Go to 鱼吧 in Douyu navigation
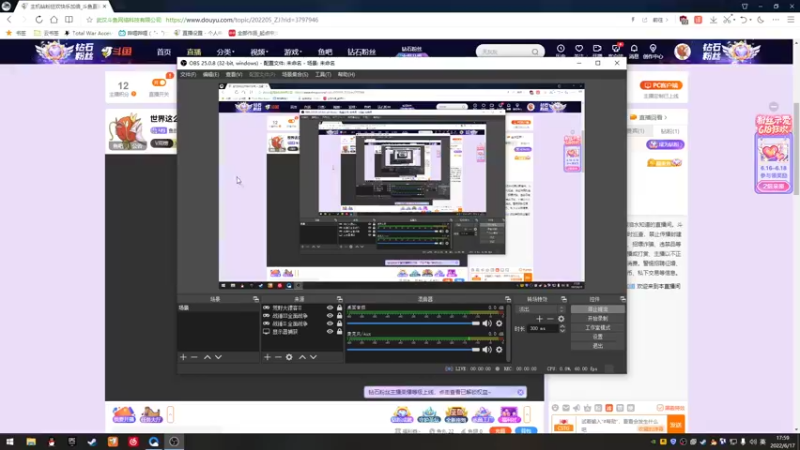 pyautogui.click(x=325, y=52)
